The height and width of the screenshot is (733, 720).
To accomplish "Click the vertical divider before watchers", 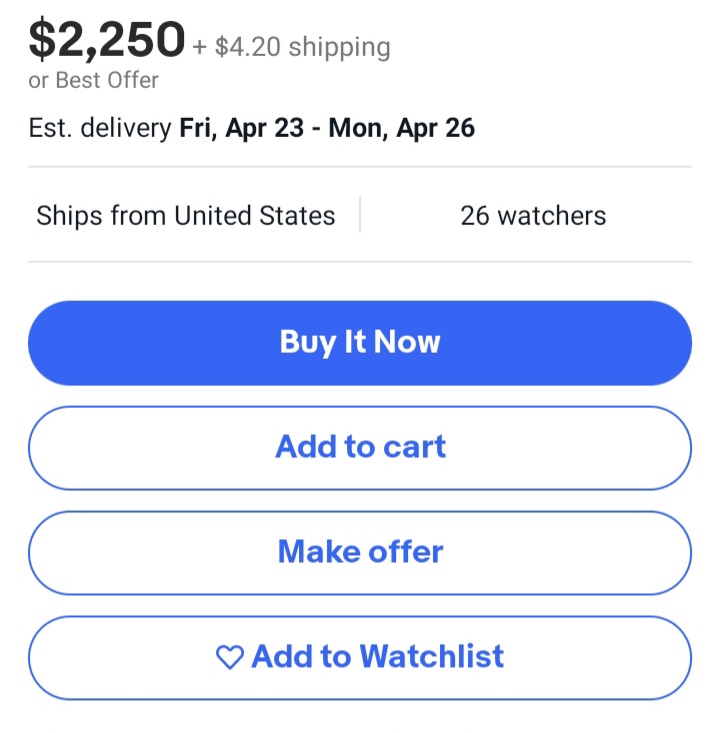I will 360,215.
